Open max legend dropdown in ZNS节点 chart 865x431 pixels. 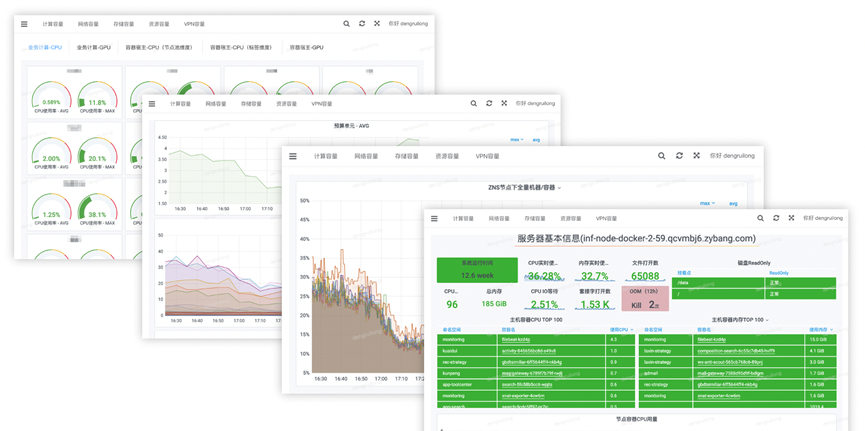pos(708,203)
